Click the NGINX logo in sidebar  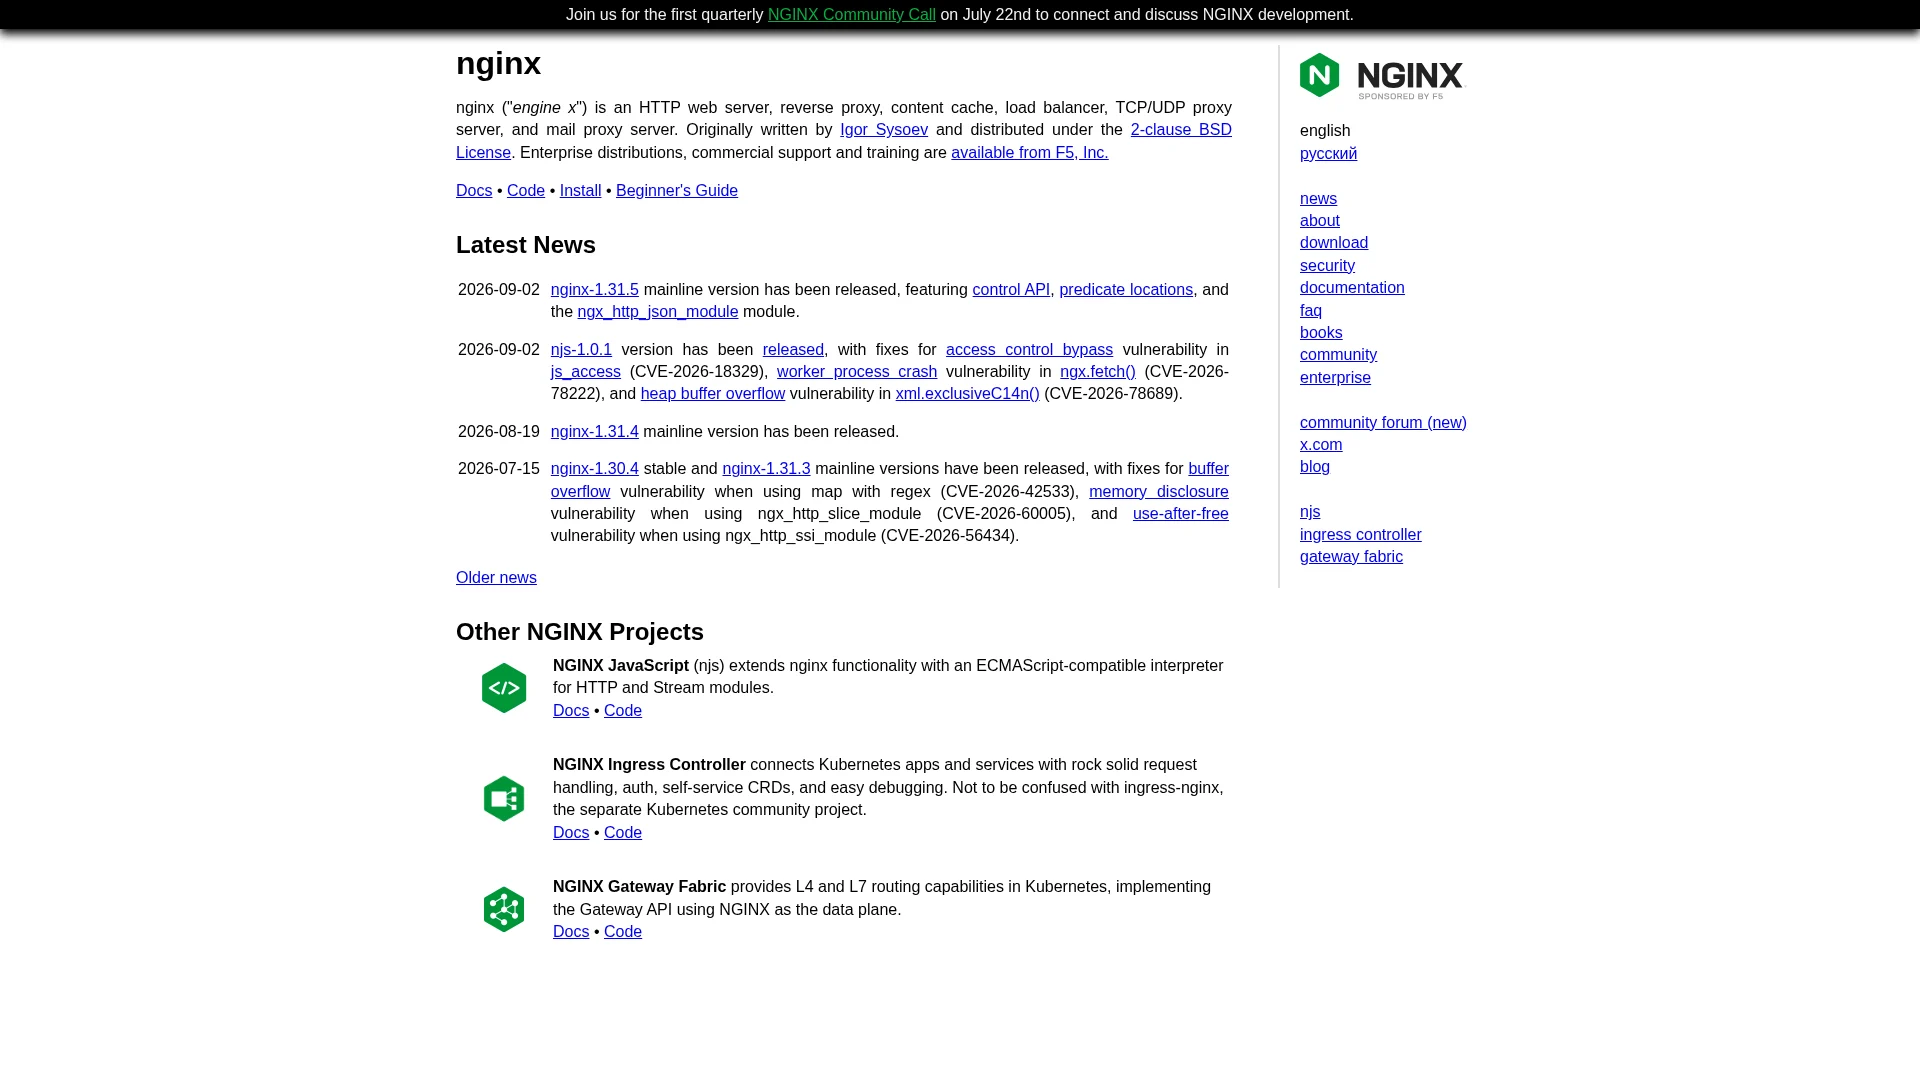(x=1381, y=76)
